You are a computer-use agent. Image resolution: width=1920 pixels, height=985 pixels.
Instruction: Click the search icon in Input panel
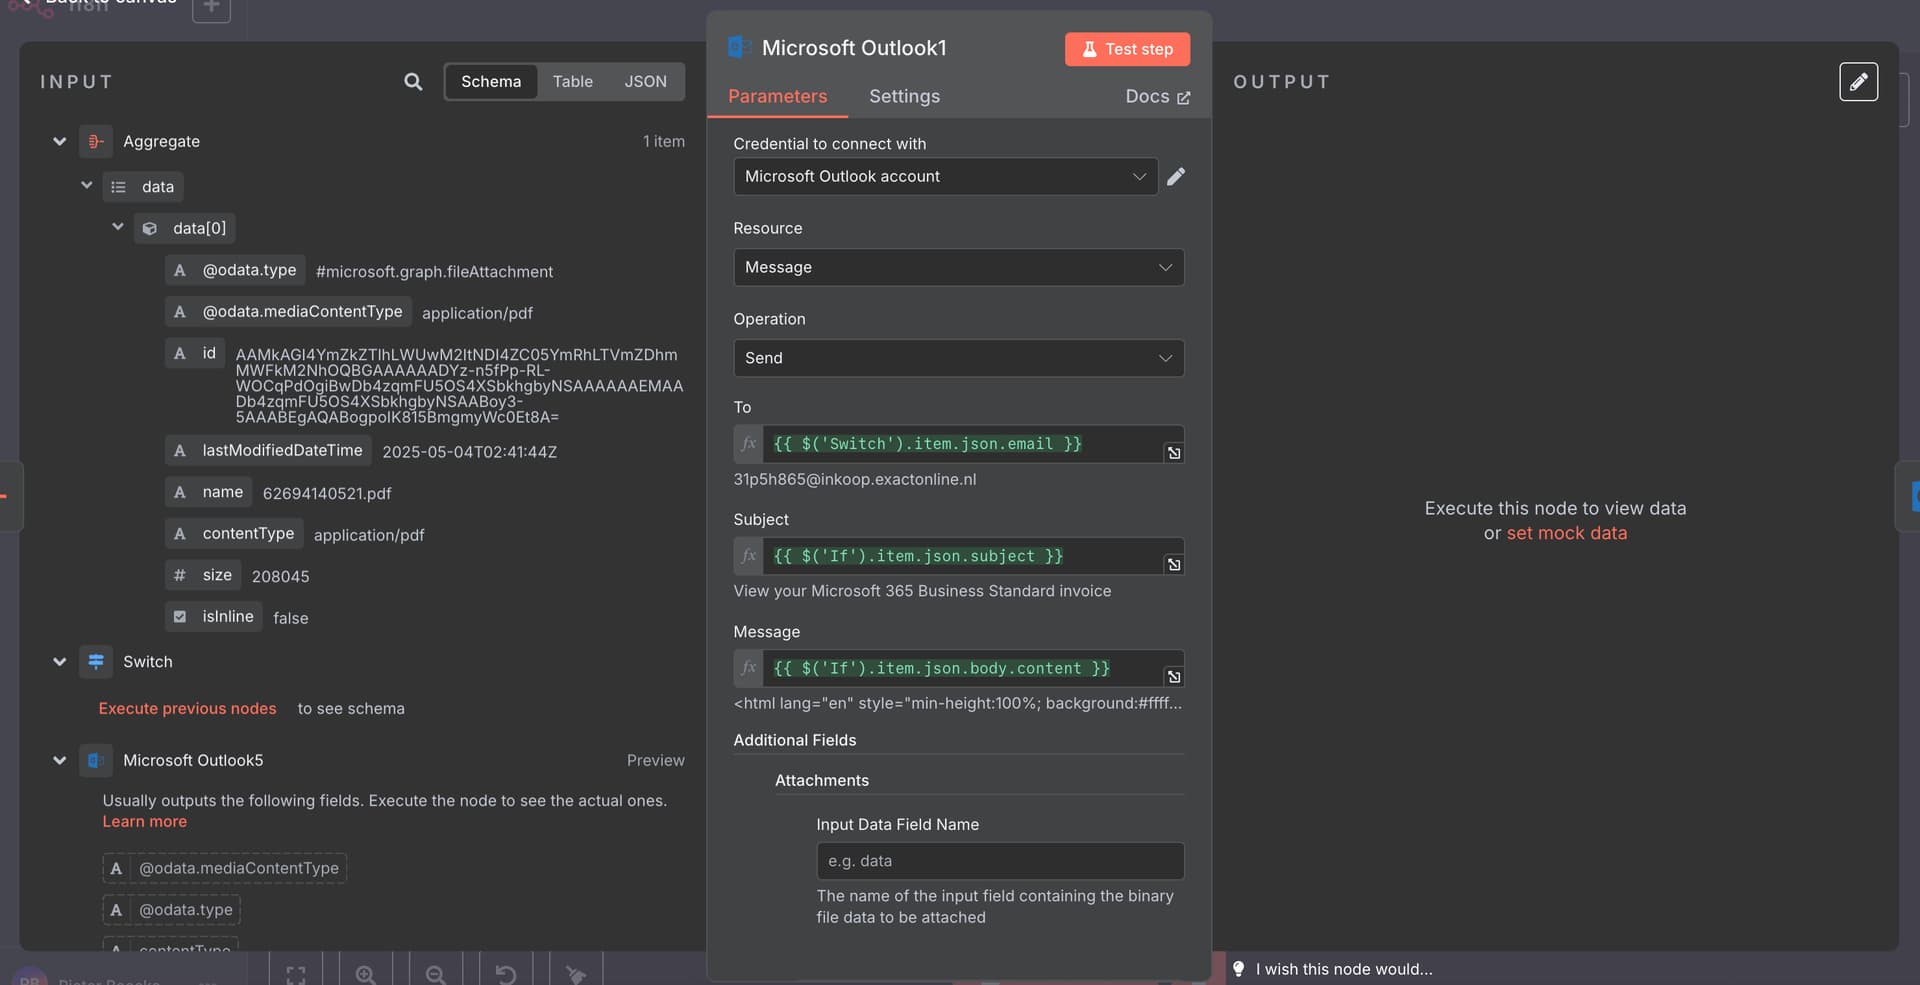click(x=413, y=82)
